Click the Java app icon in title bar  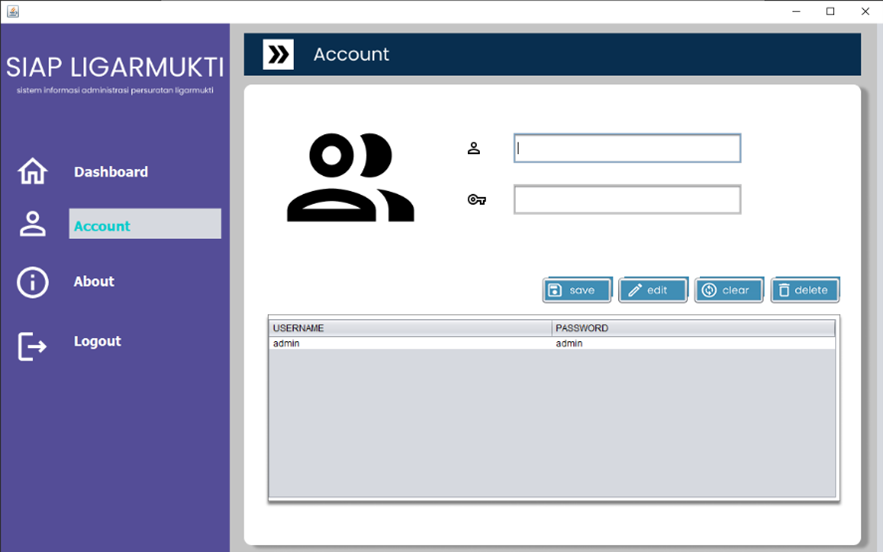coord(11,11)
